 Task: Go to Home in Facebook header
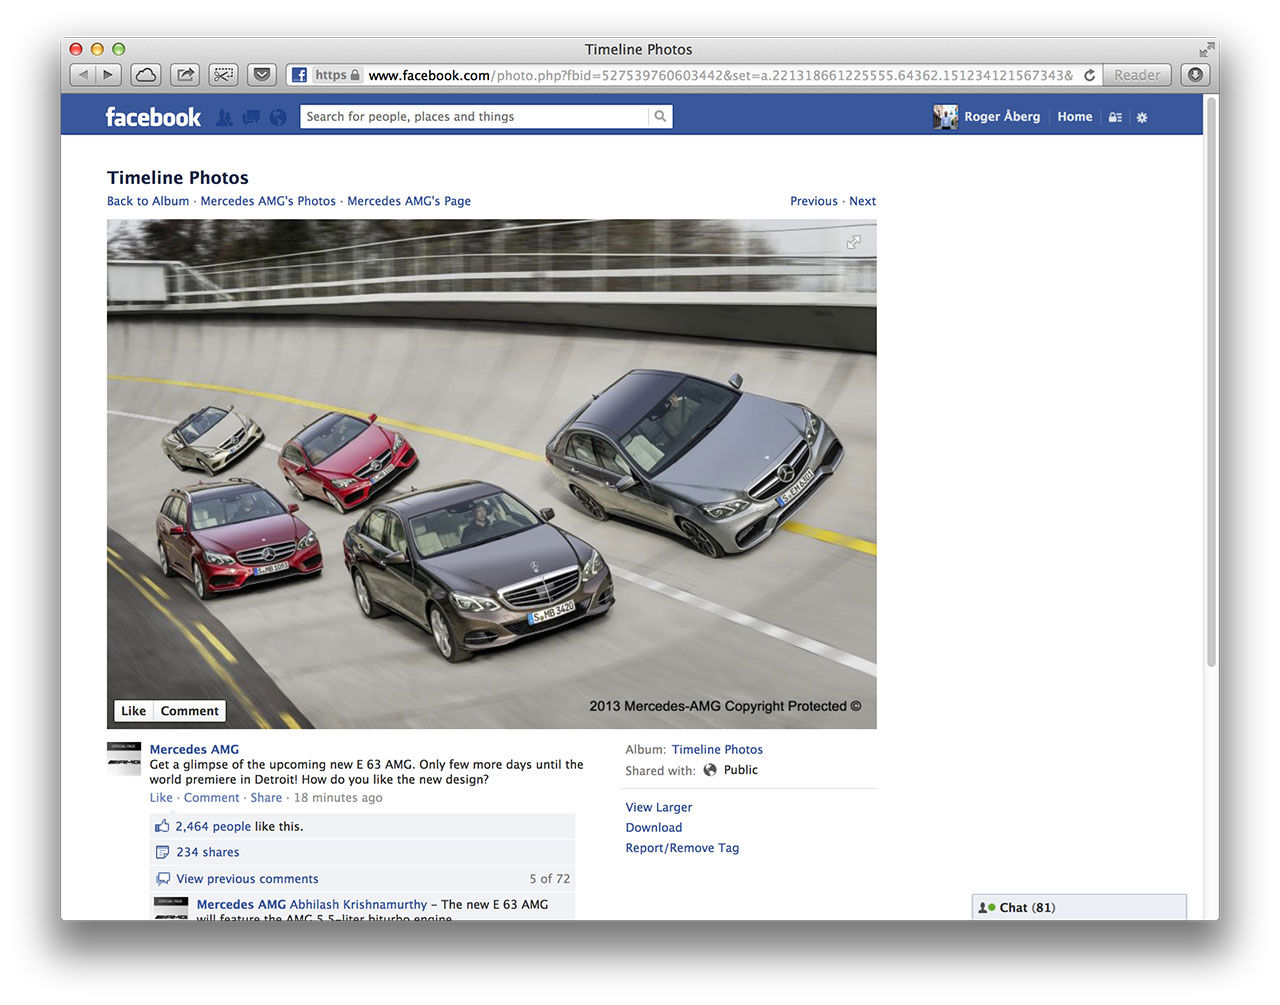(1074, 117)
